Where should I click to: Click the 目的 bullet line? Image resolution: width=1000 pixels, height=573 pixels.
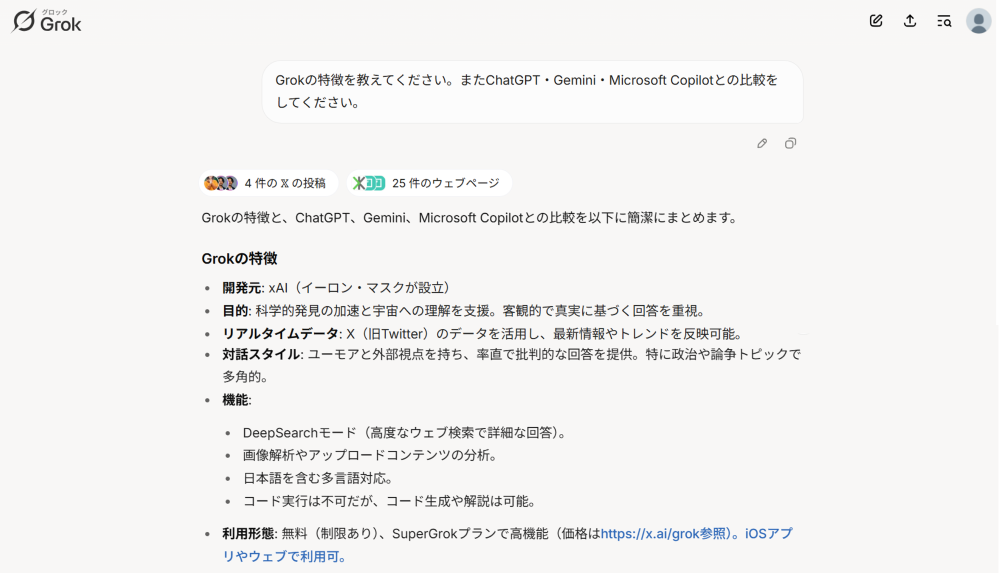(465, 311)
